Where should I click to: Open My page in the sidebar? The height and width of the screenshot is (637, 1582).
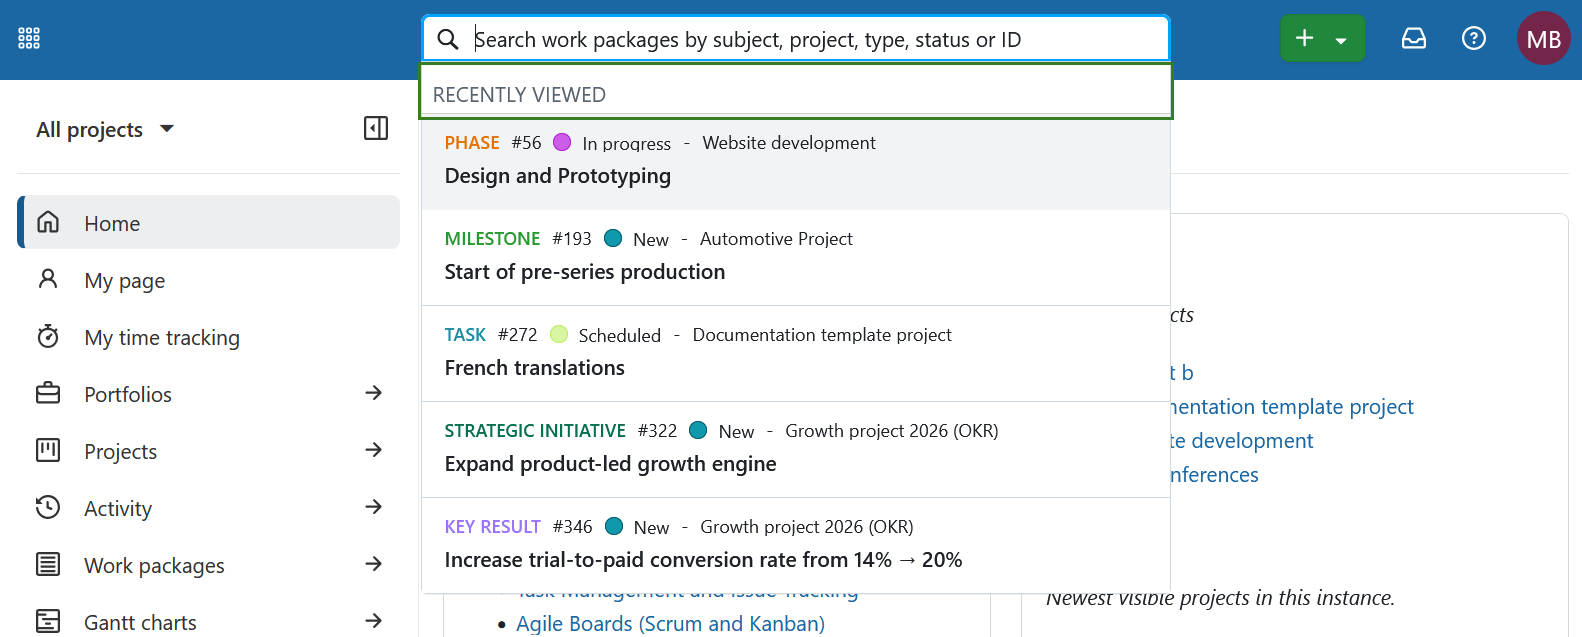(x=124, y=281)
